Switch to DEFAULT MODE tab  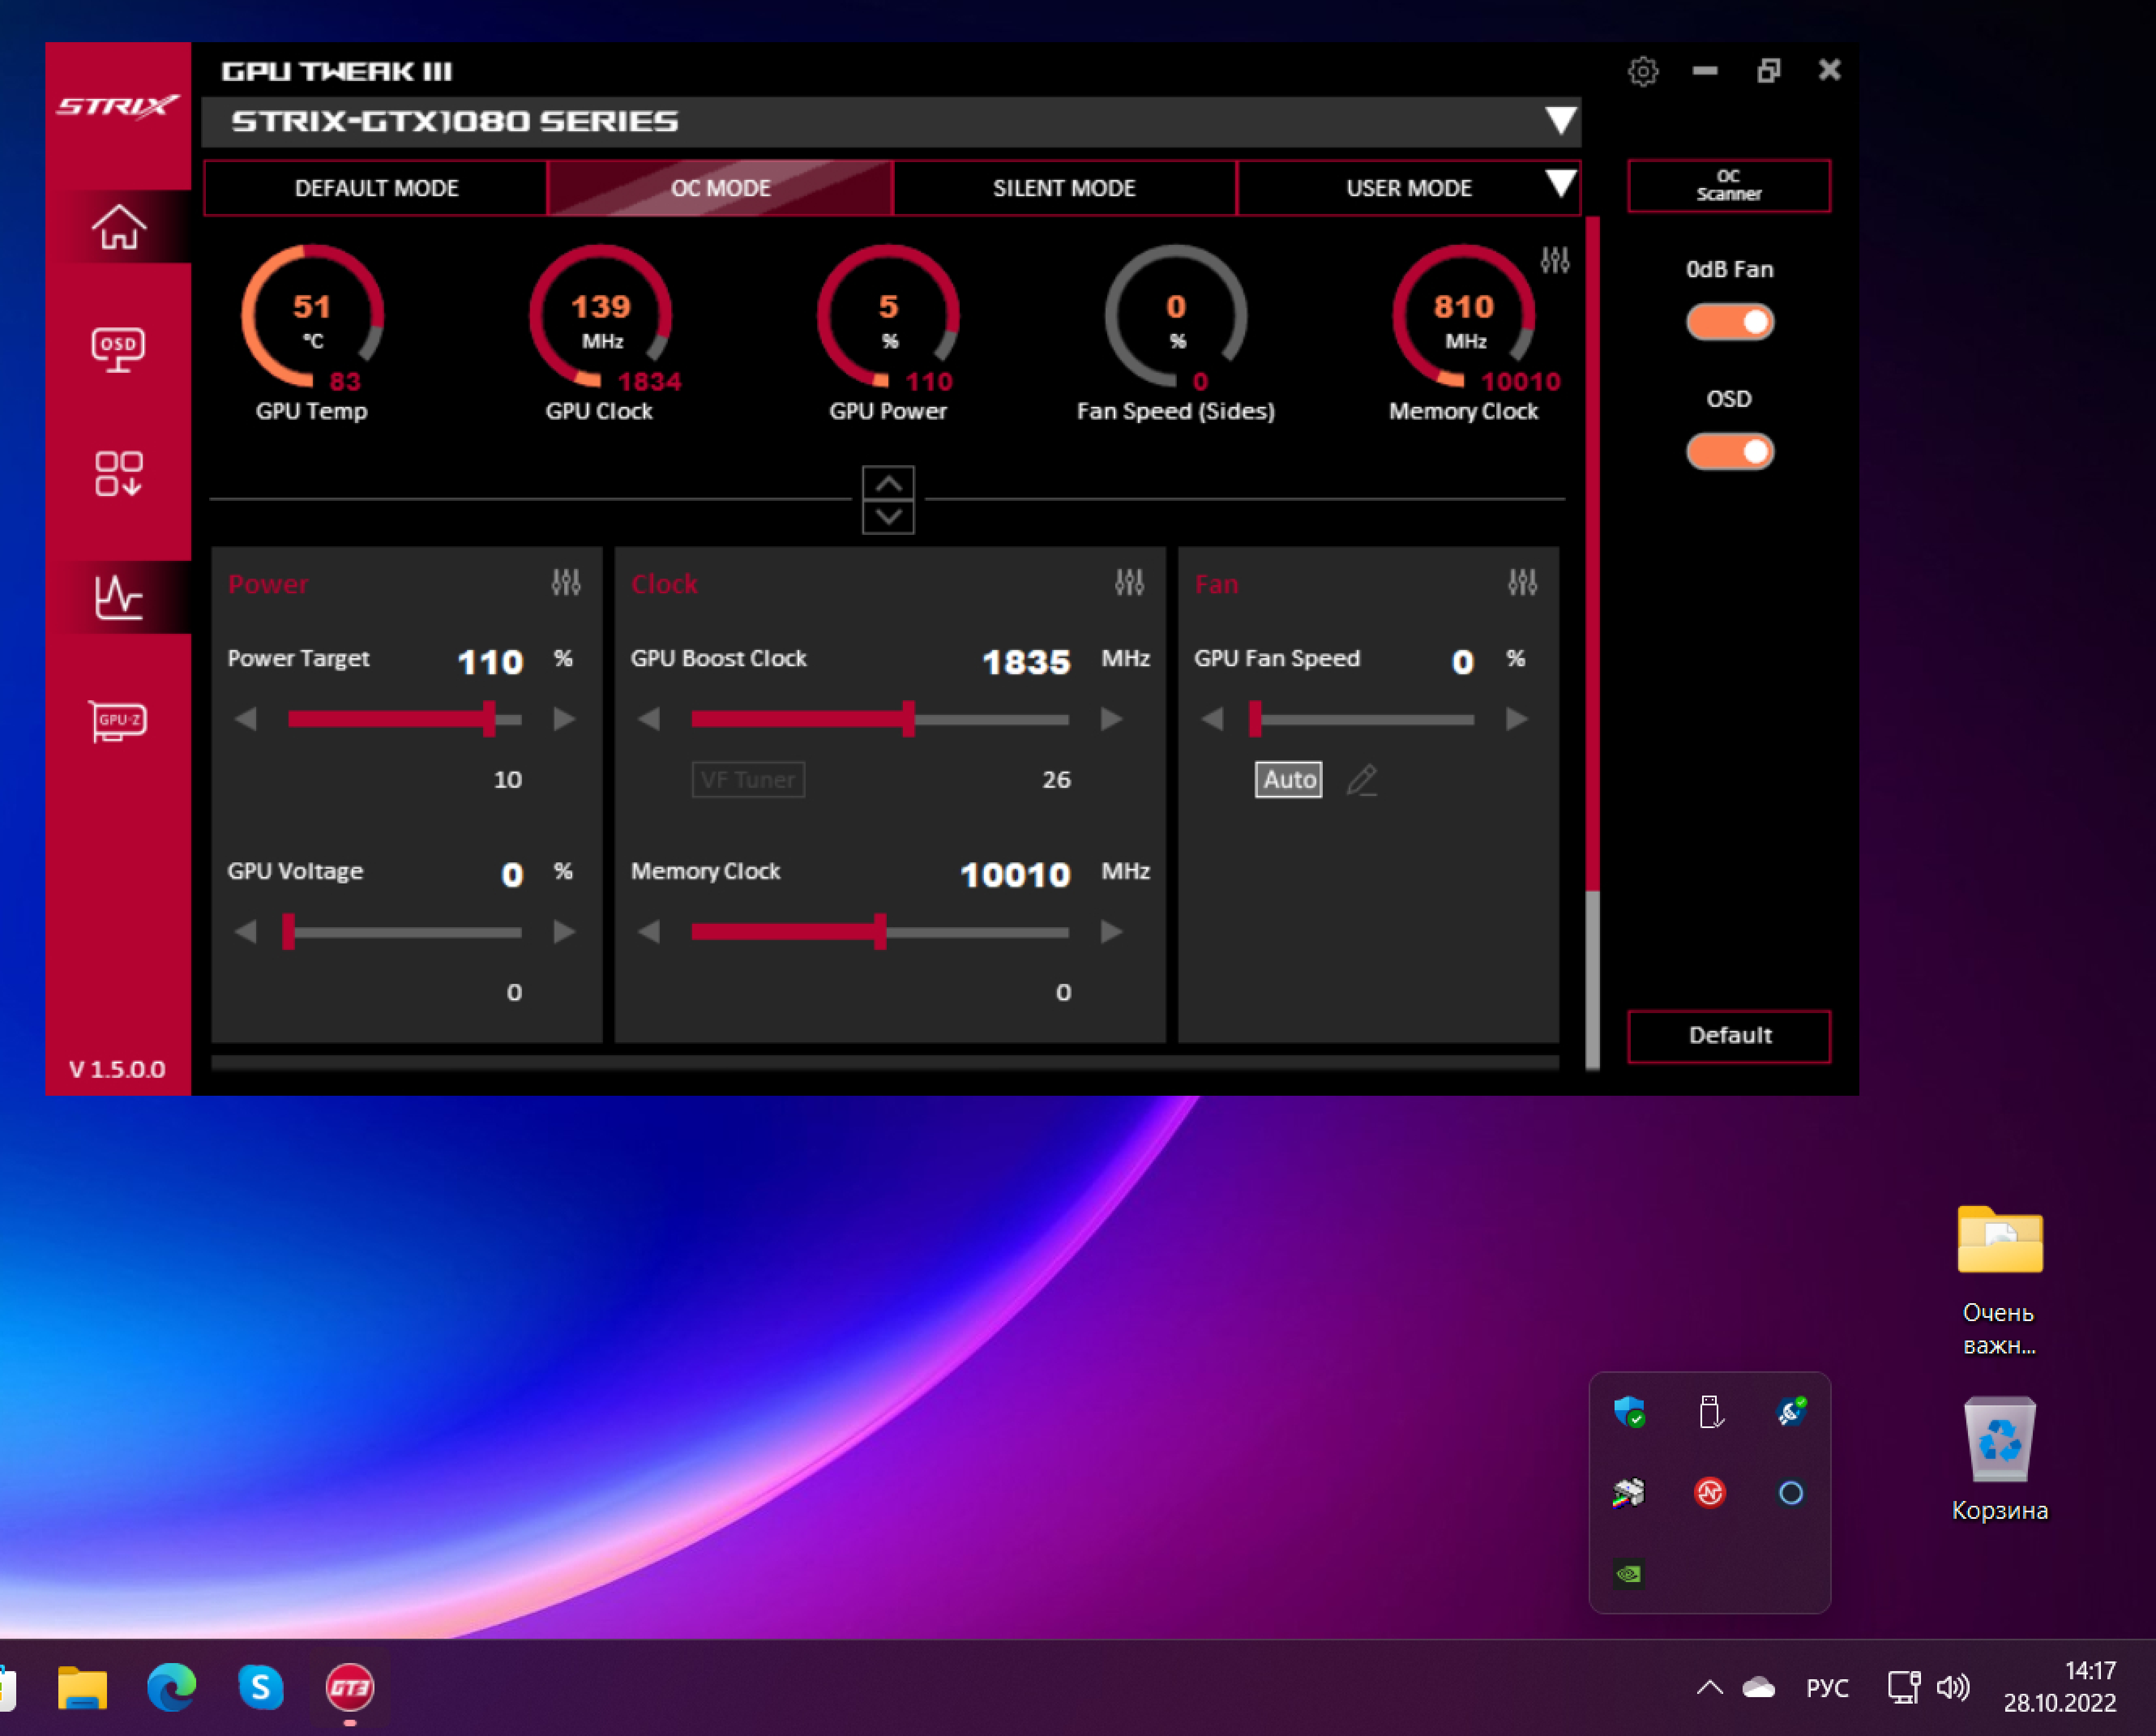coord(376,188)
